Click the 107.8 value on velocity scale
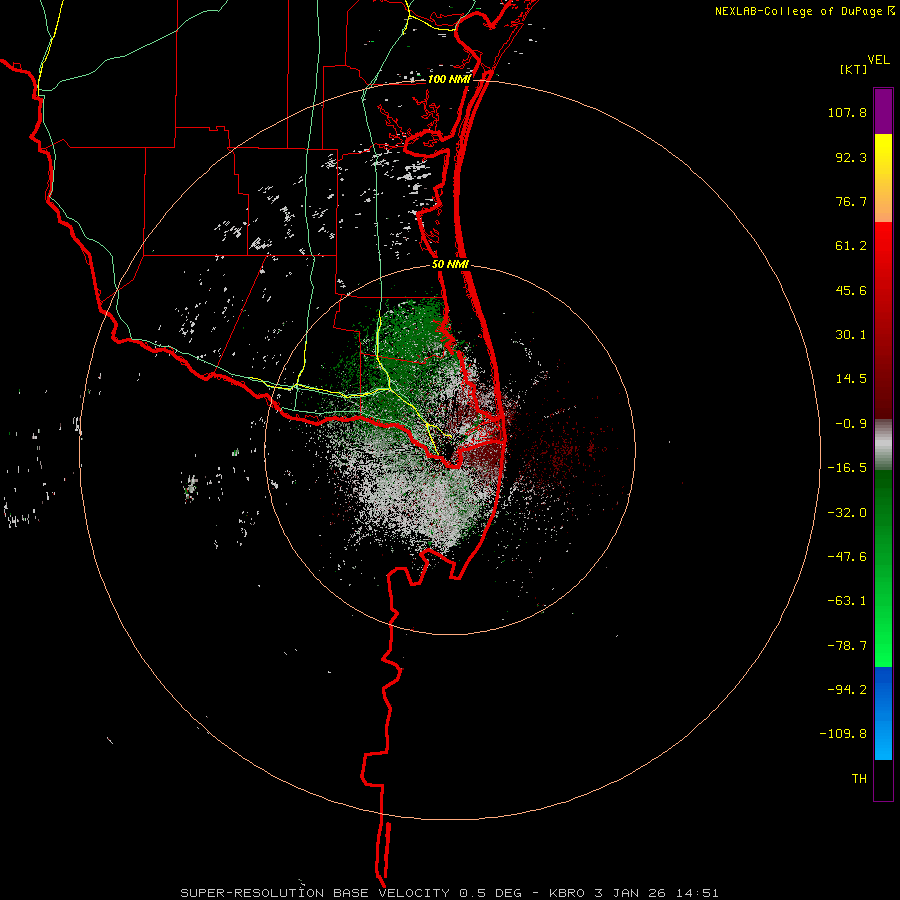 click(x=847, y=112)
